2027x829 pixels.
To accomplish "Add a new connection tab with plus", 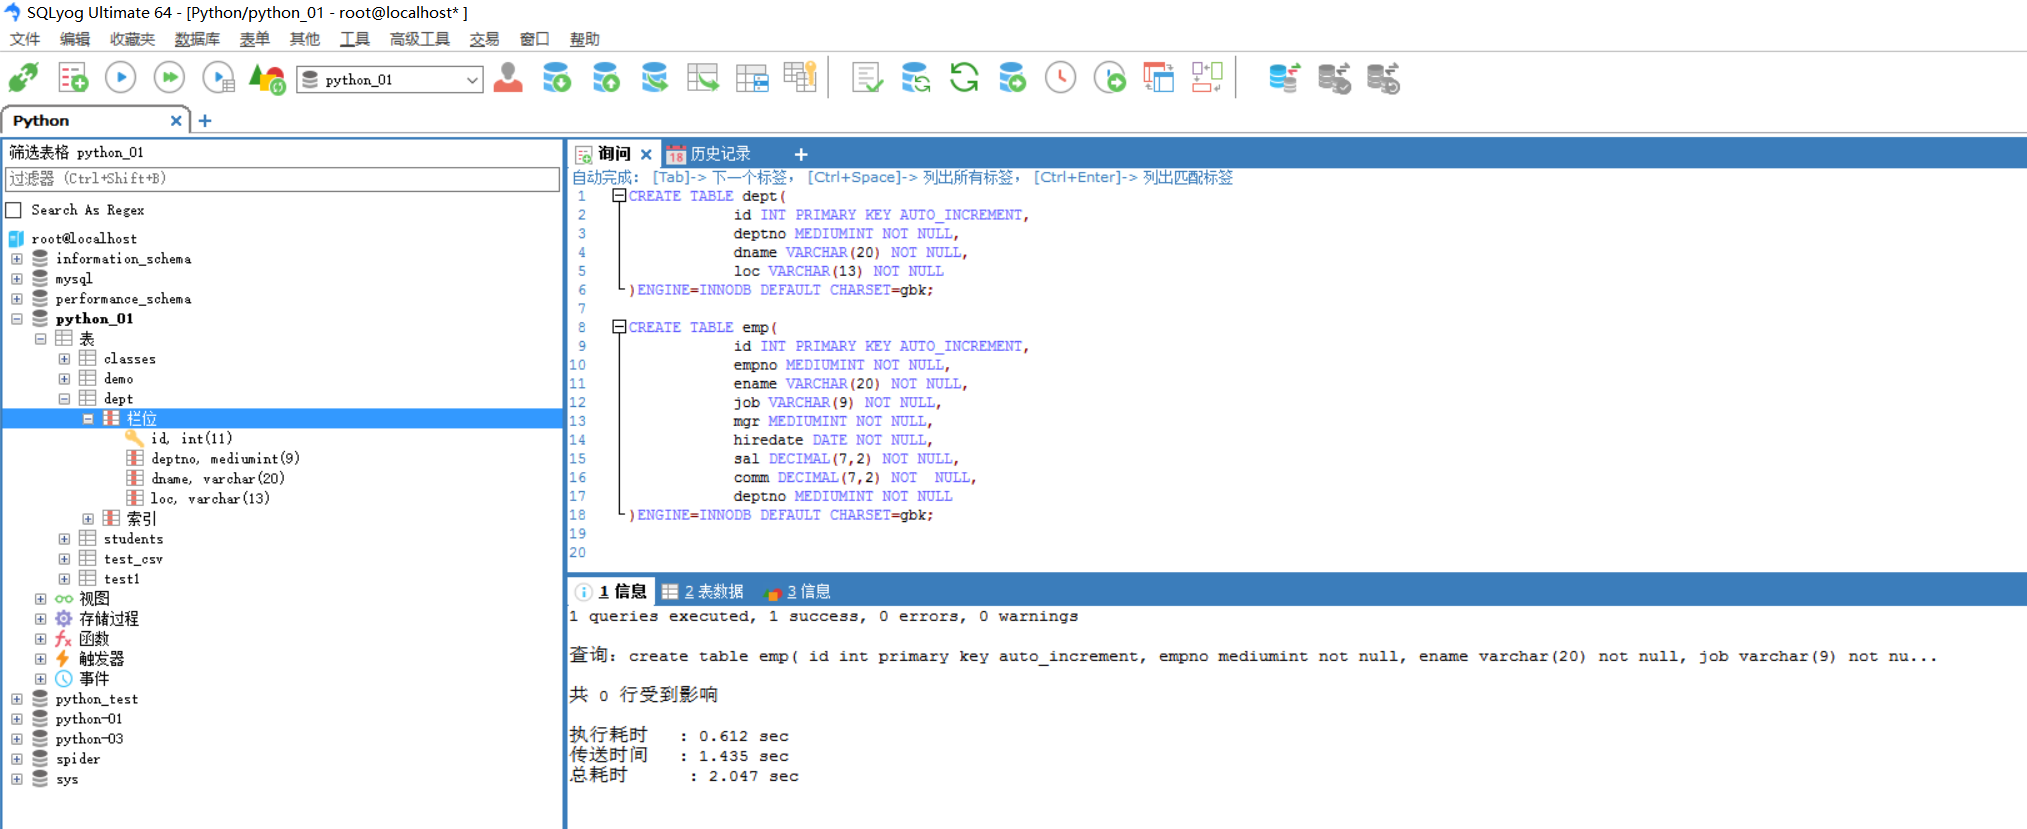I will click(205, 121).
